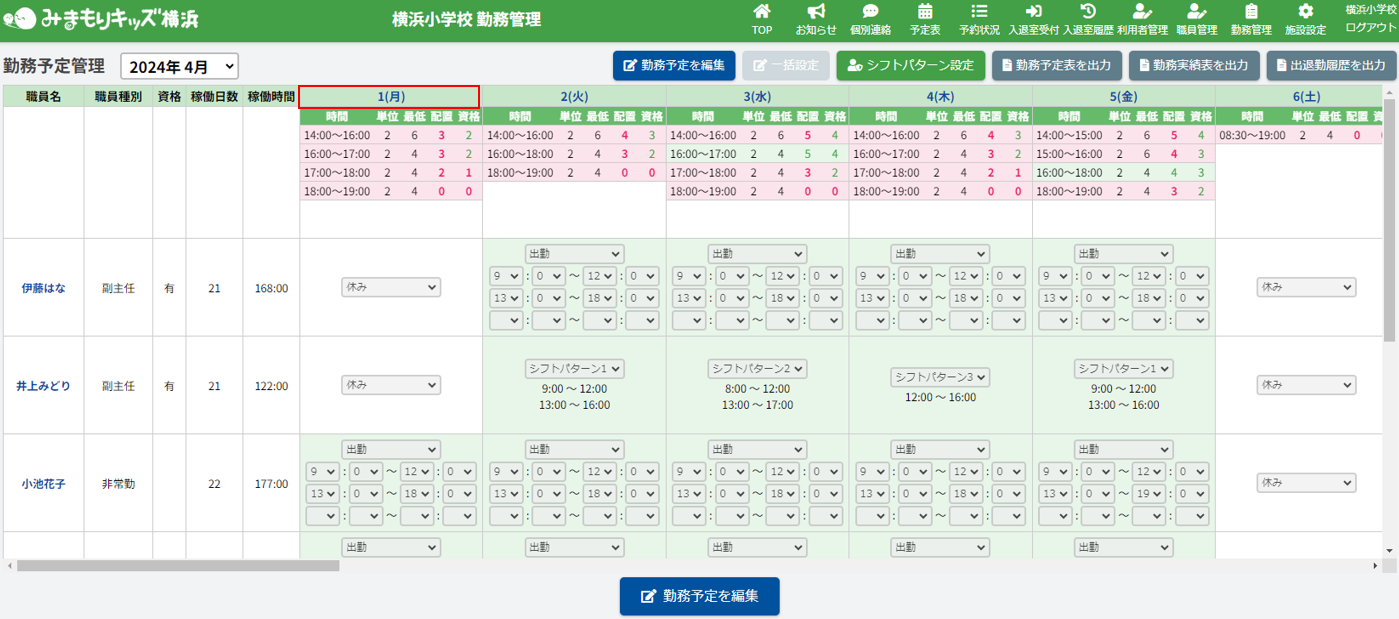Image resolution: width=1399 pixels, height=619 pixels.
Task: Open staff link 伊藤はな
Action: tap(43, 288)
